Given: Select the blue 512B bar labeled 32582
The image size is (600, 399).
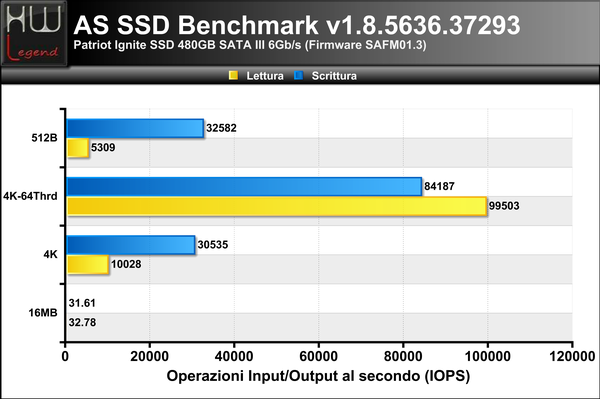Looking at the screenshot, I should pyautogui.click(x=135, y=128).
